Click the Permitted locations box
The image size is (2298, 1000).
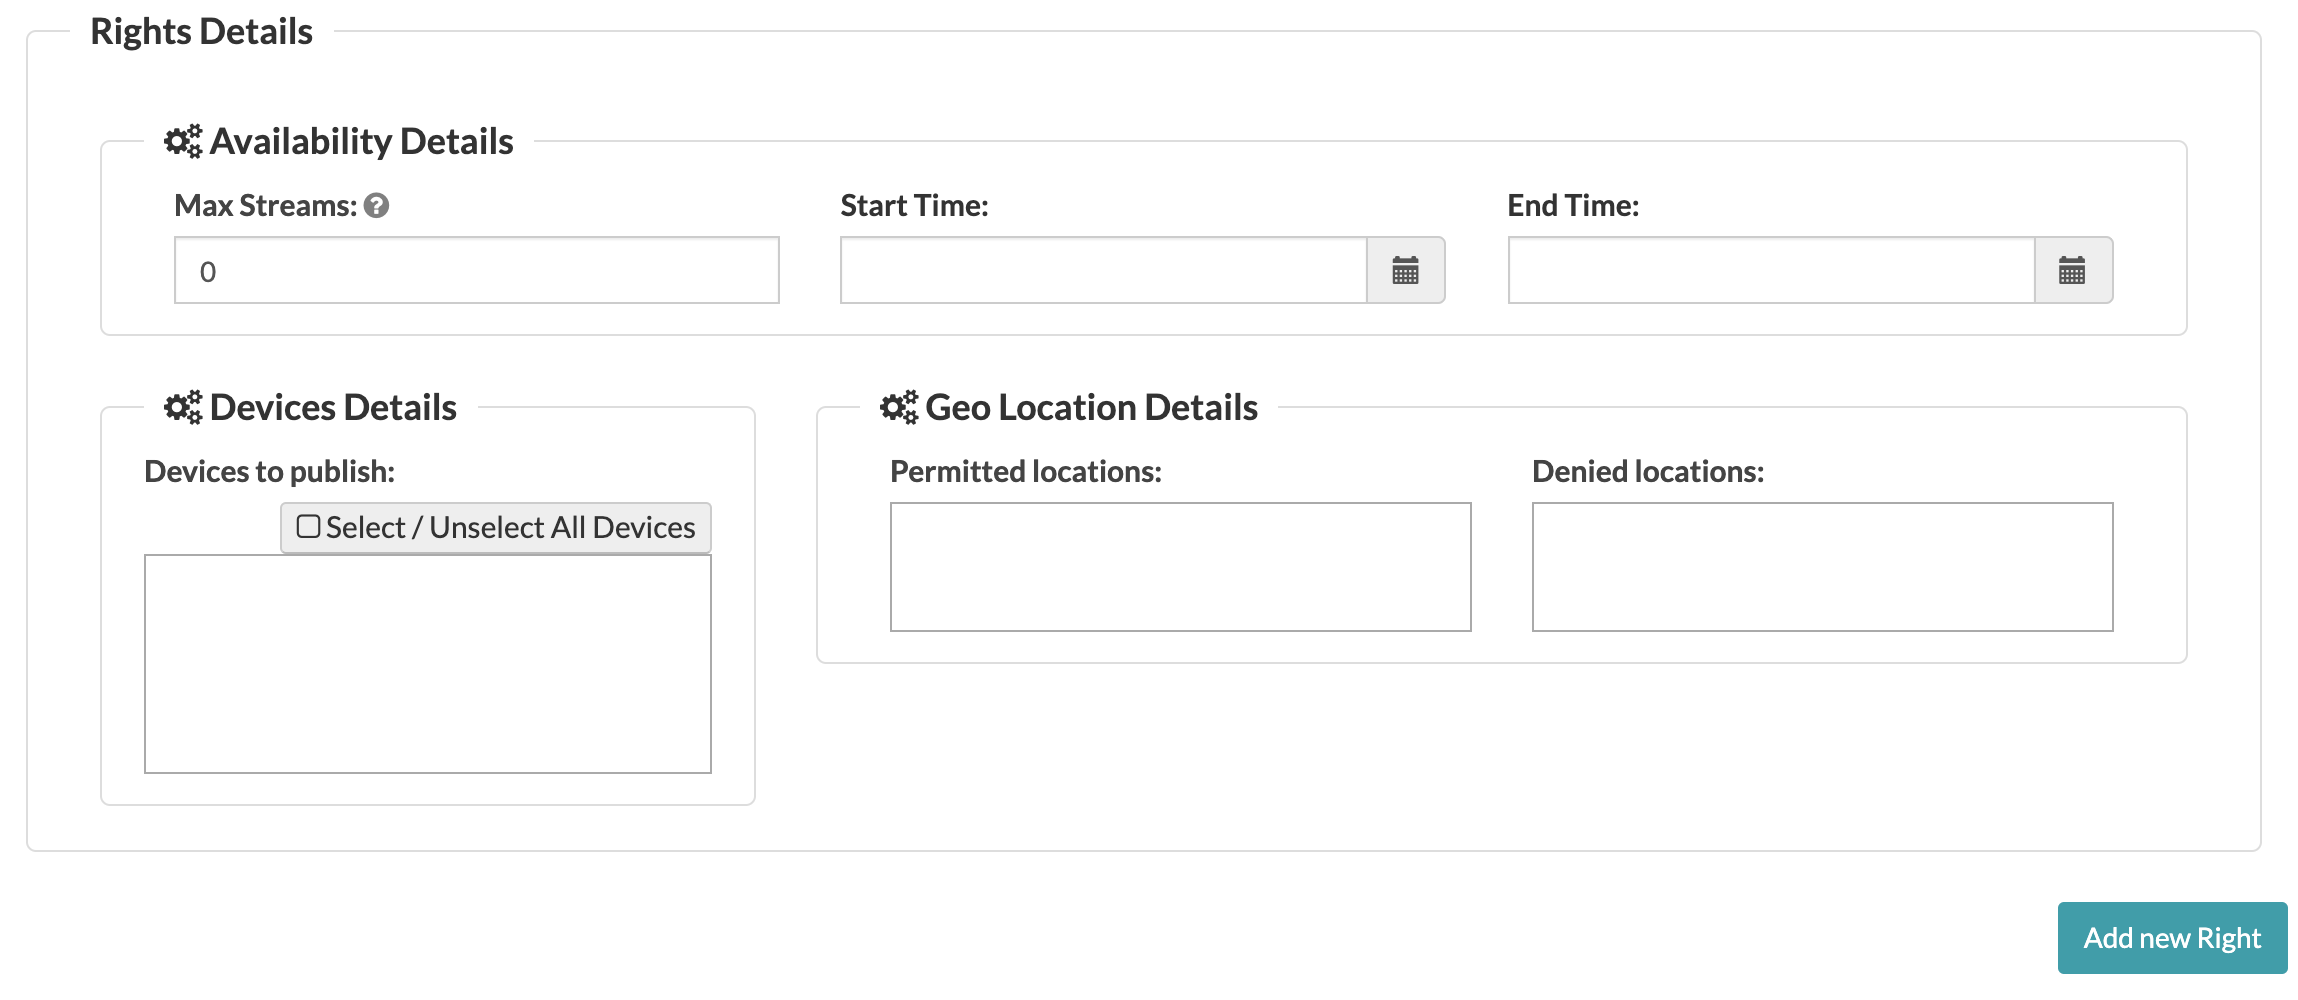click(x=1181, y=567)
